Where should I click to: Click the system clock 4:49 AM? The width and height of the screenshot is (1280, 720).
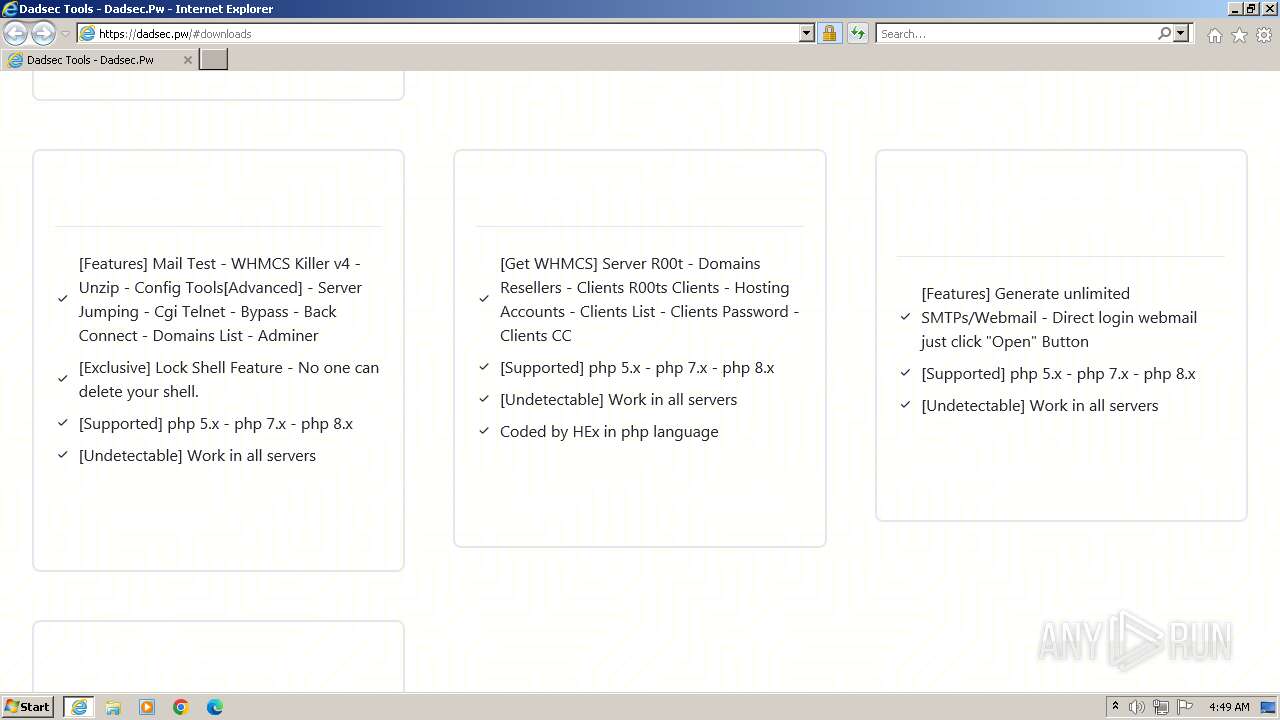tap(1229, 707)
